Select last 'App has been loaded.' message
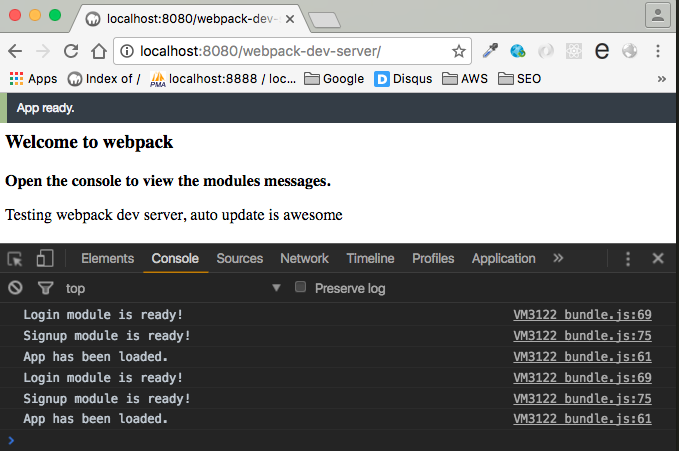 [95, 419]
